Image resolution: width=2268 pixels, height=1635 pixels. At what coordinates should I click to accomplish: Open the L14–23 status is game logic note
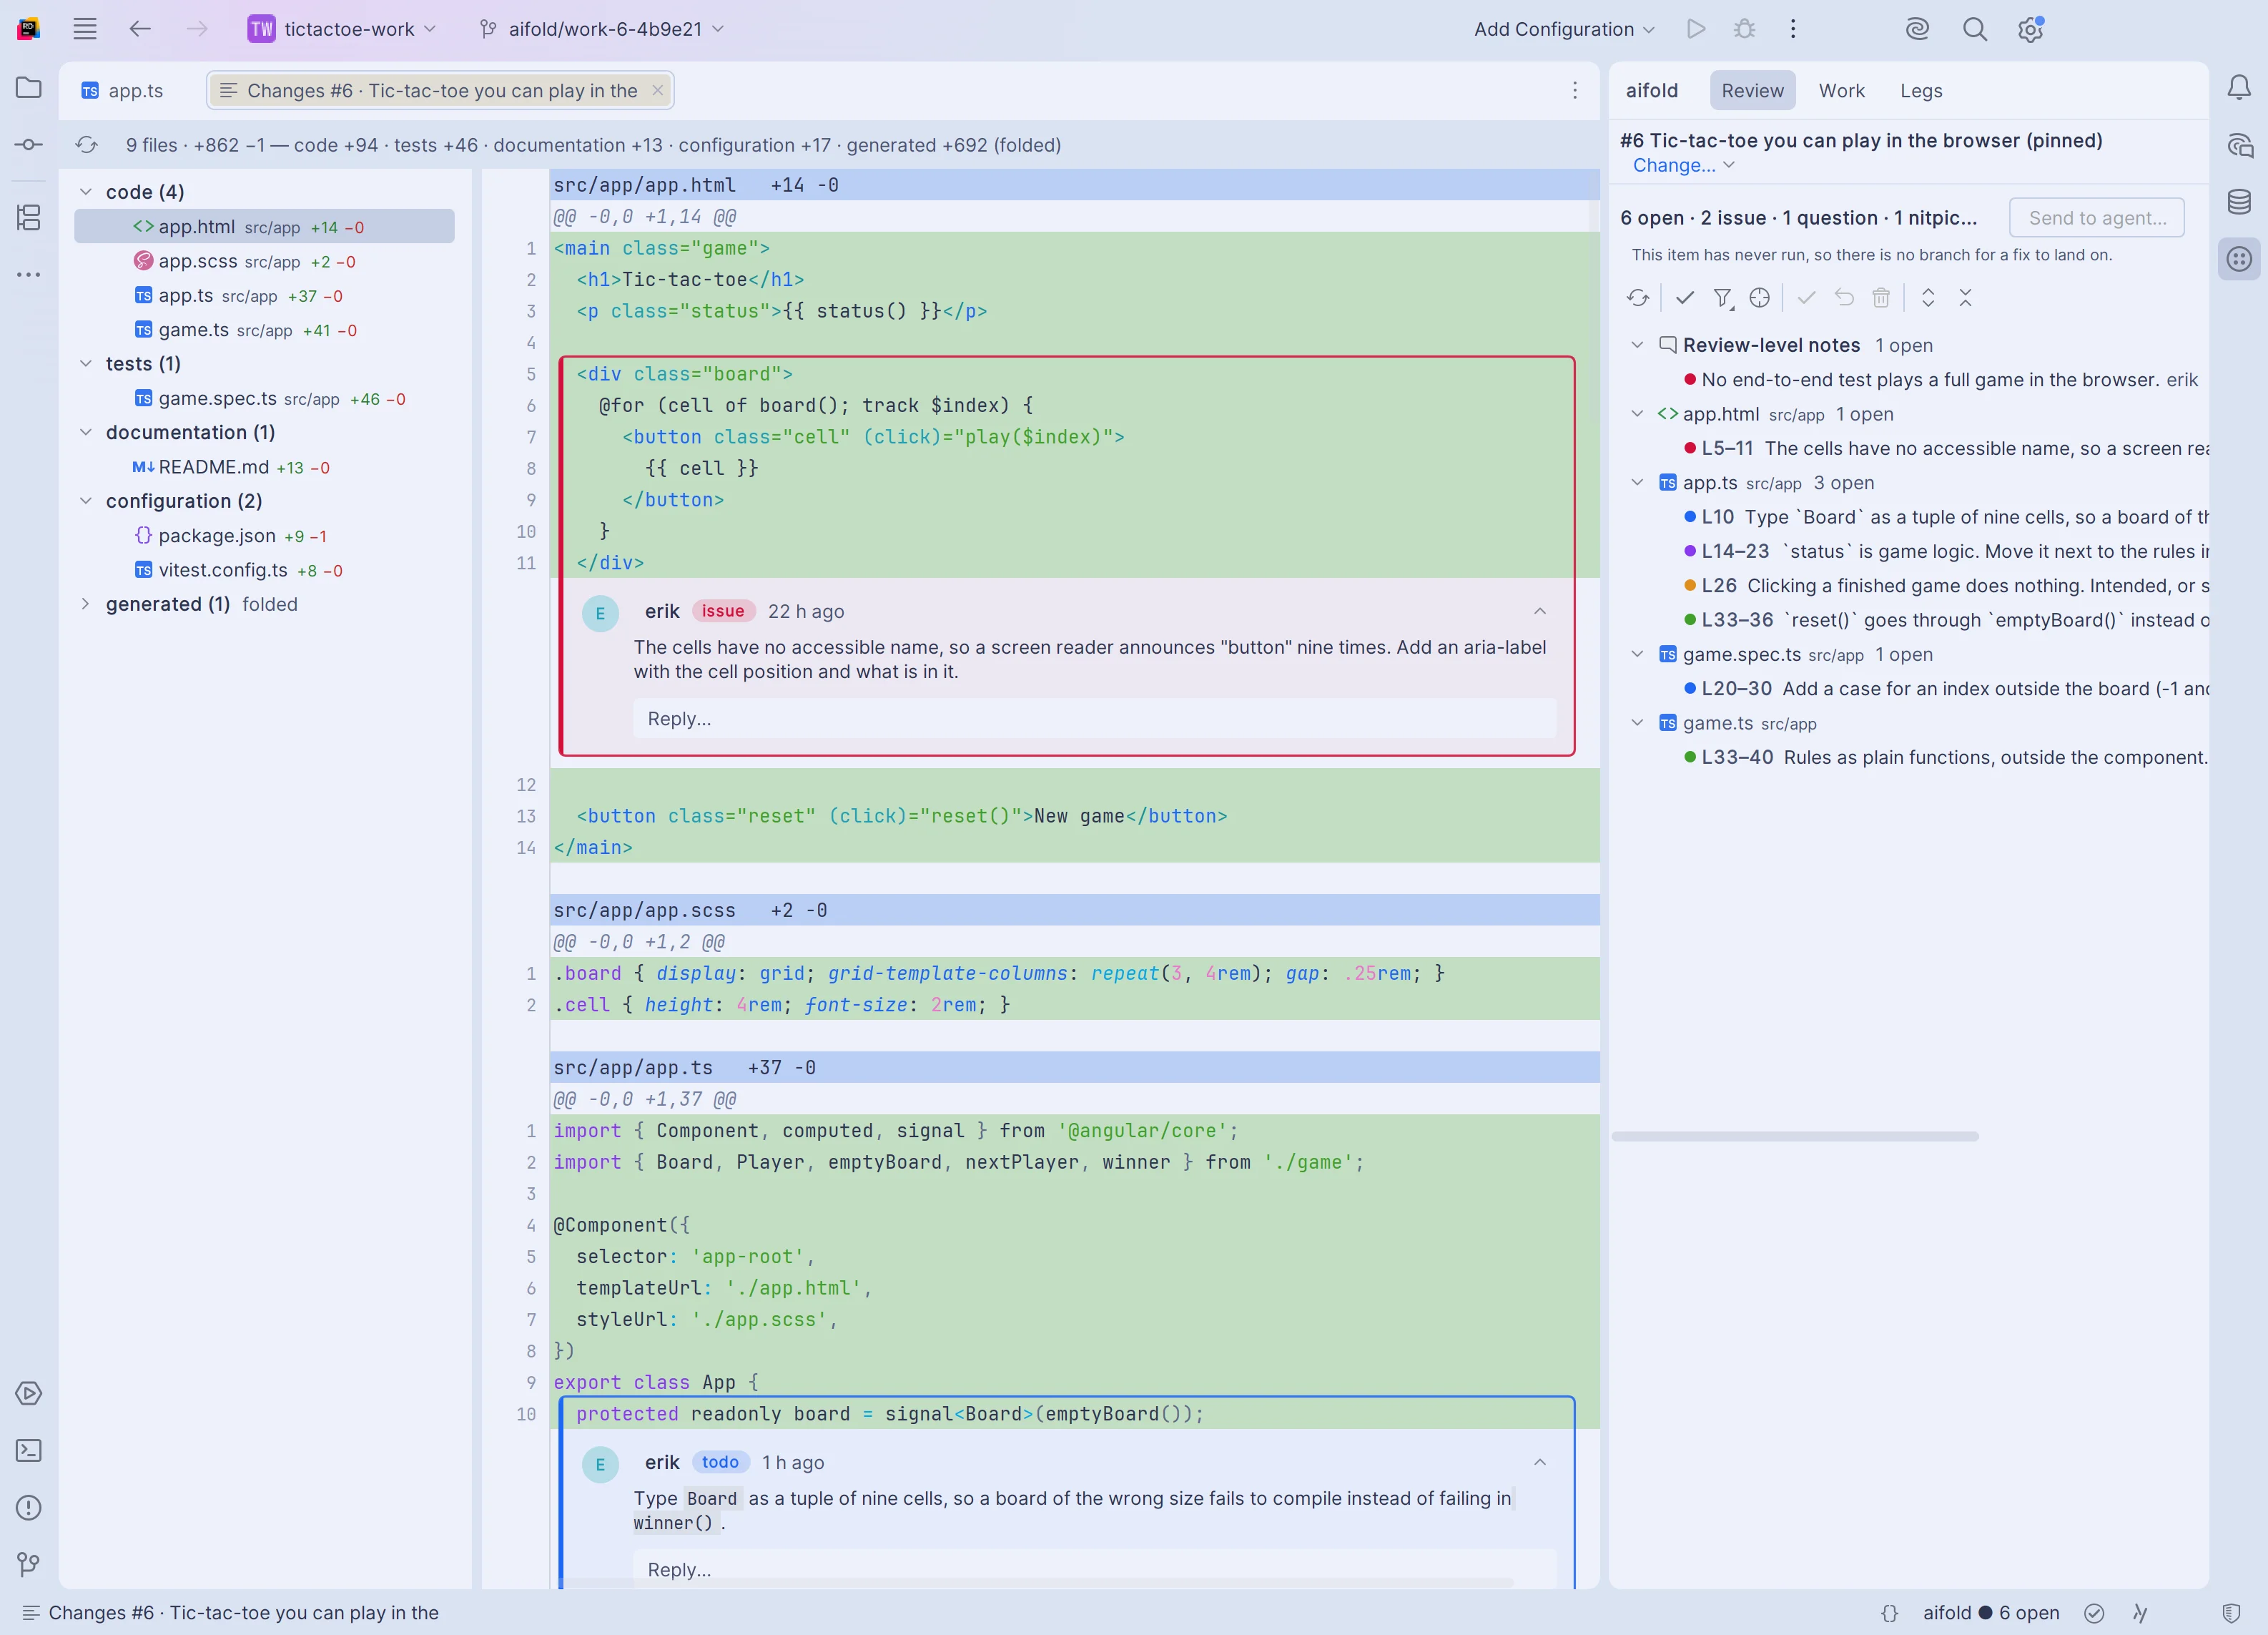pyautogui.click(x=1945, y=551)
